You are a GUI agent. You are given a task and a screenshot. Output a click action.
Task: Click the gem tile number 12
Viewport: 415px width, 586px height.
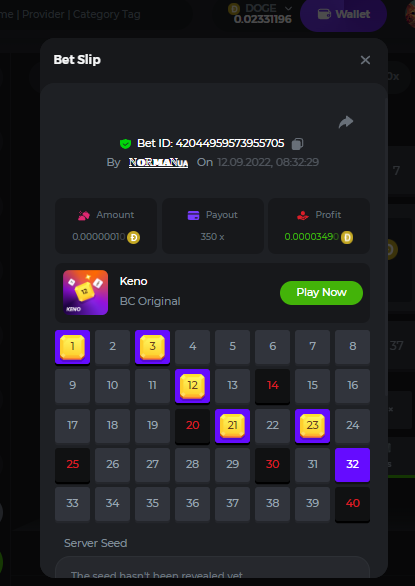click(193, 386)
